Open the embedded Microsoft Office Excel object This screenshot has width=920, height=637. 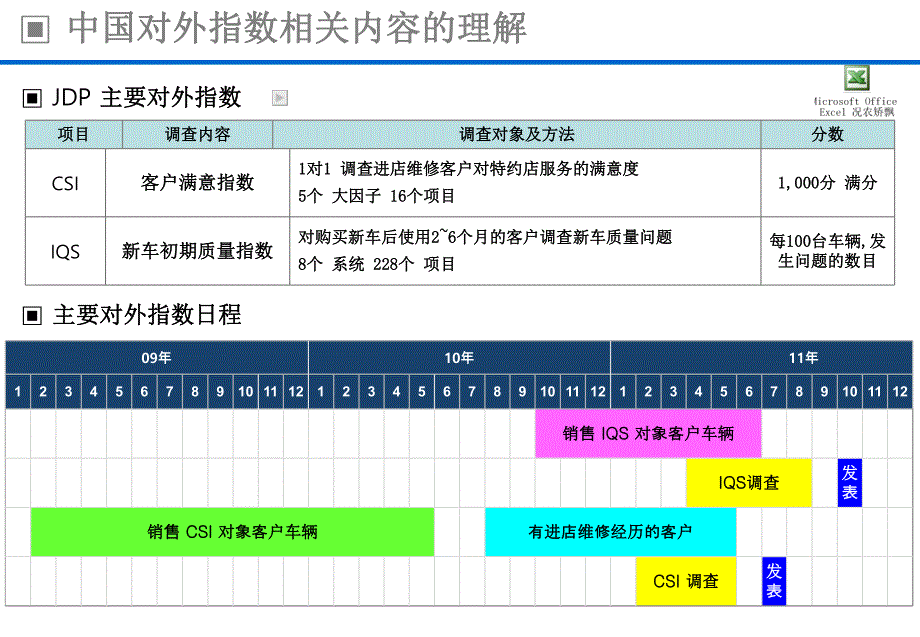855,78
